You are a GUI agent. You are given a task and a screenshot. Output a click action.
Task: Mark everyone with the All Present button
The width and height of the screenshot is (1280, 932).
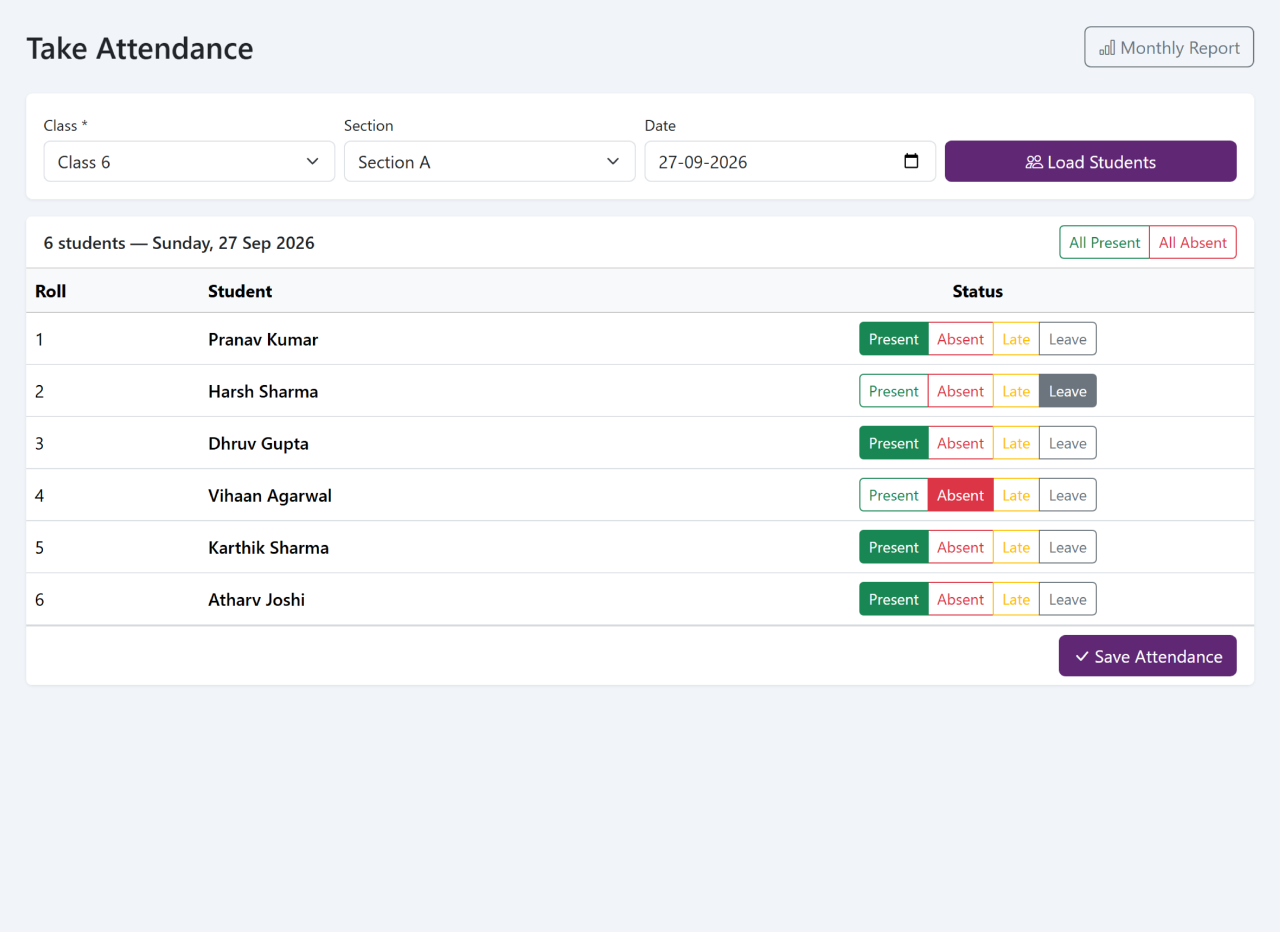point(1105,242)
